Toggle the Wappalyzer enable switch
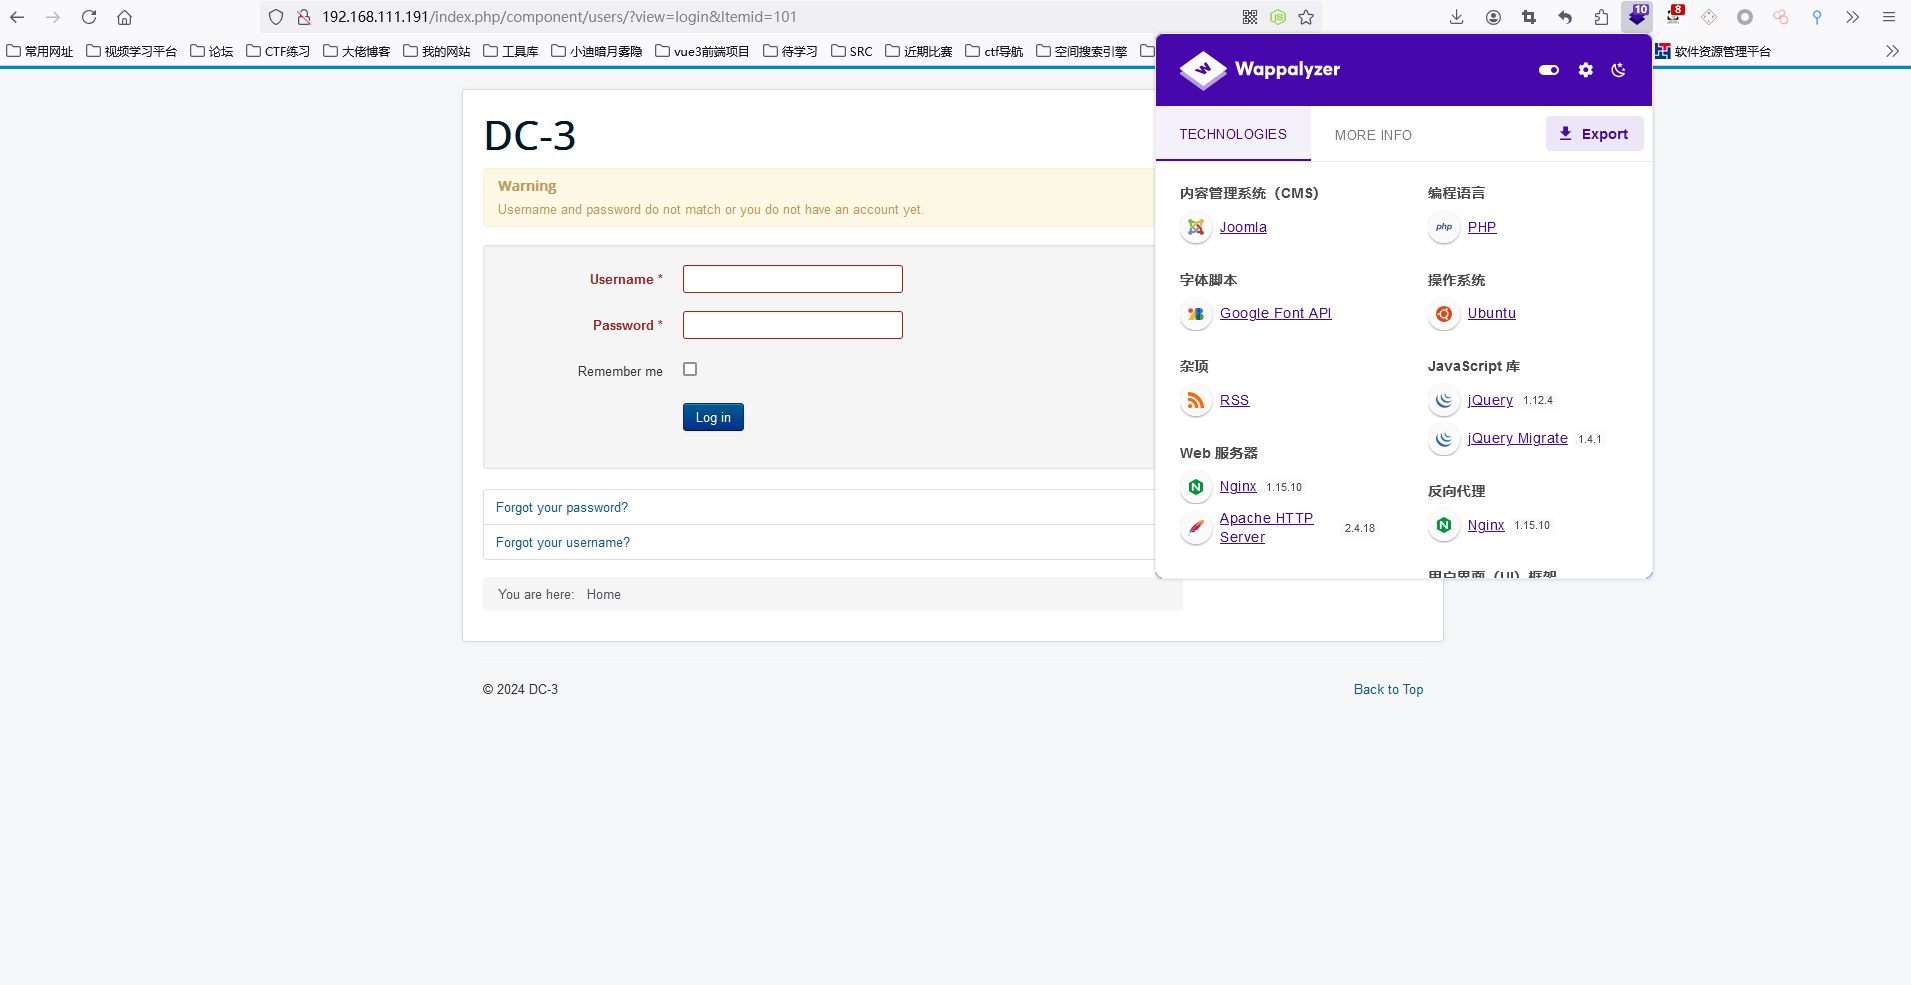This screenshot has height=985, width=1911. (x=1548, y=70)
